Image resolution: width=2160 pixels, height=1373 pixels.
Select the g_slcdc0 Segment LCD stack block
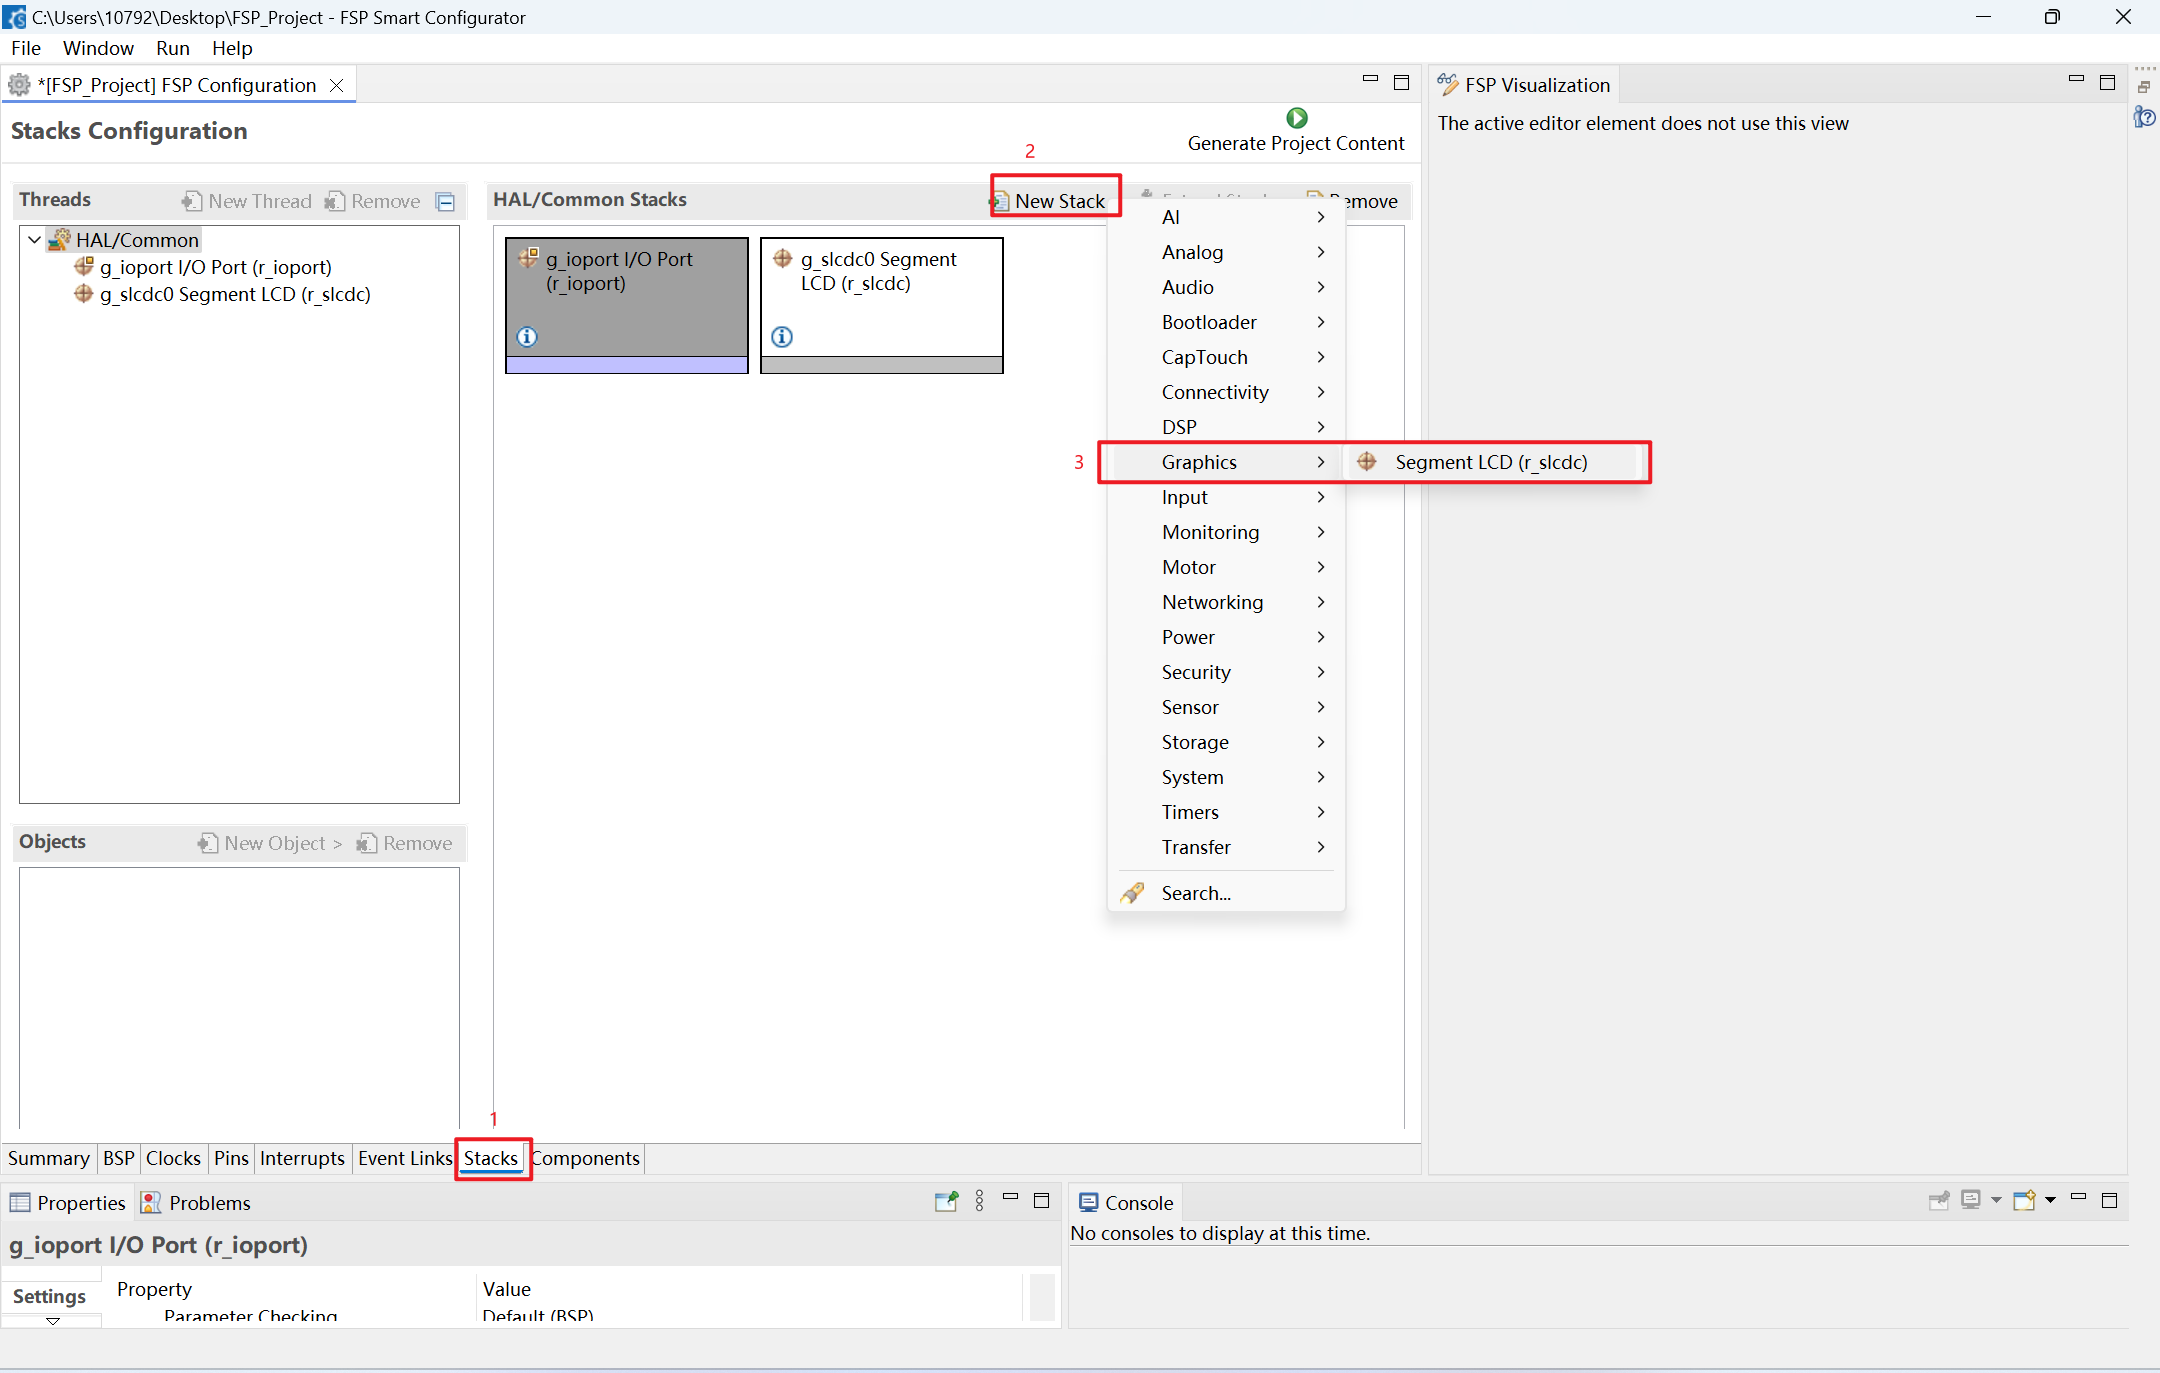882,305
